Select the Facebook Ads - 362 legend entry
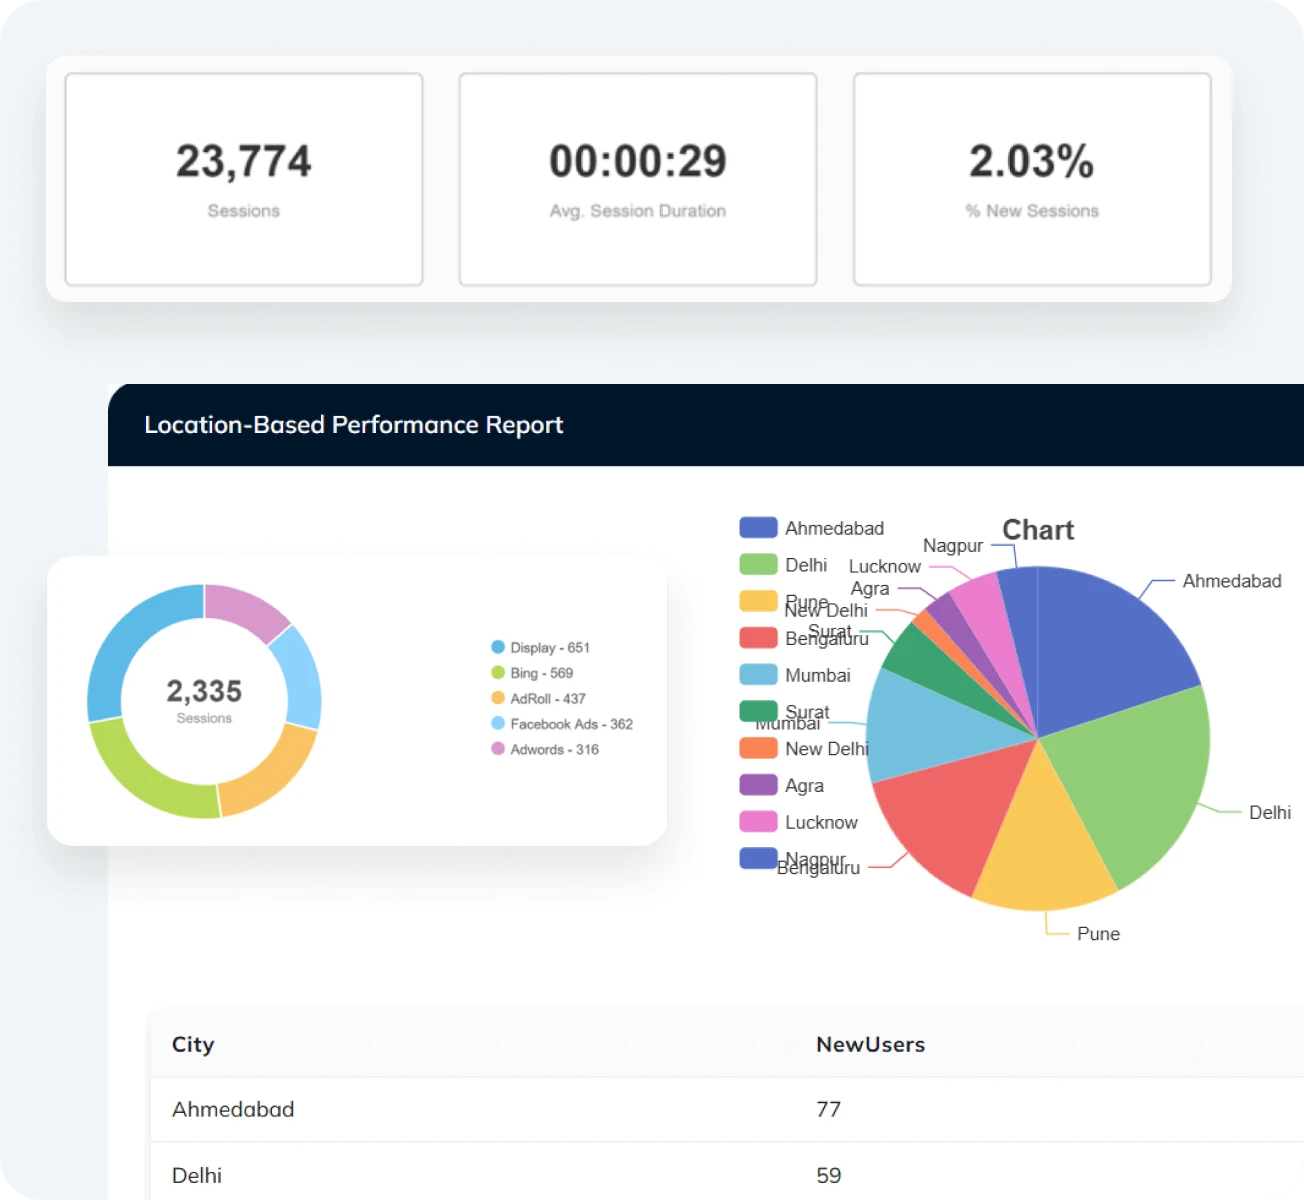The width and height of the screenshot is (1304, 1200). point(562,724)
